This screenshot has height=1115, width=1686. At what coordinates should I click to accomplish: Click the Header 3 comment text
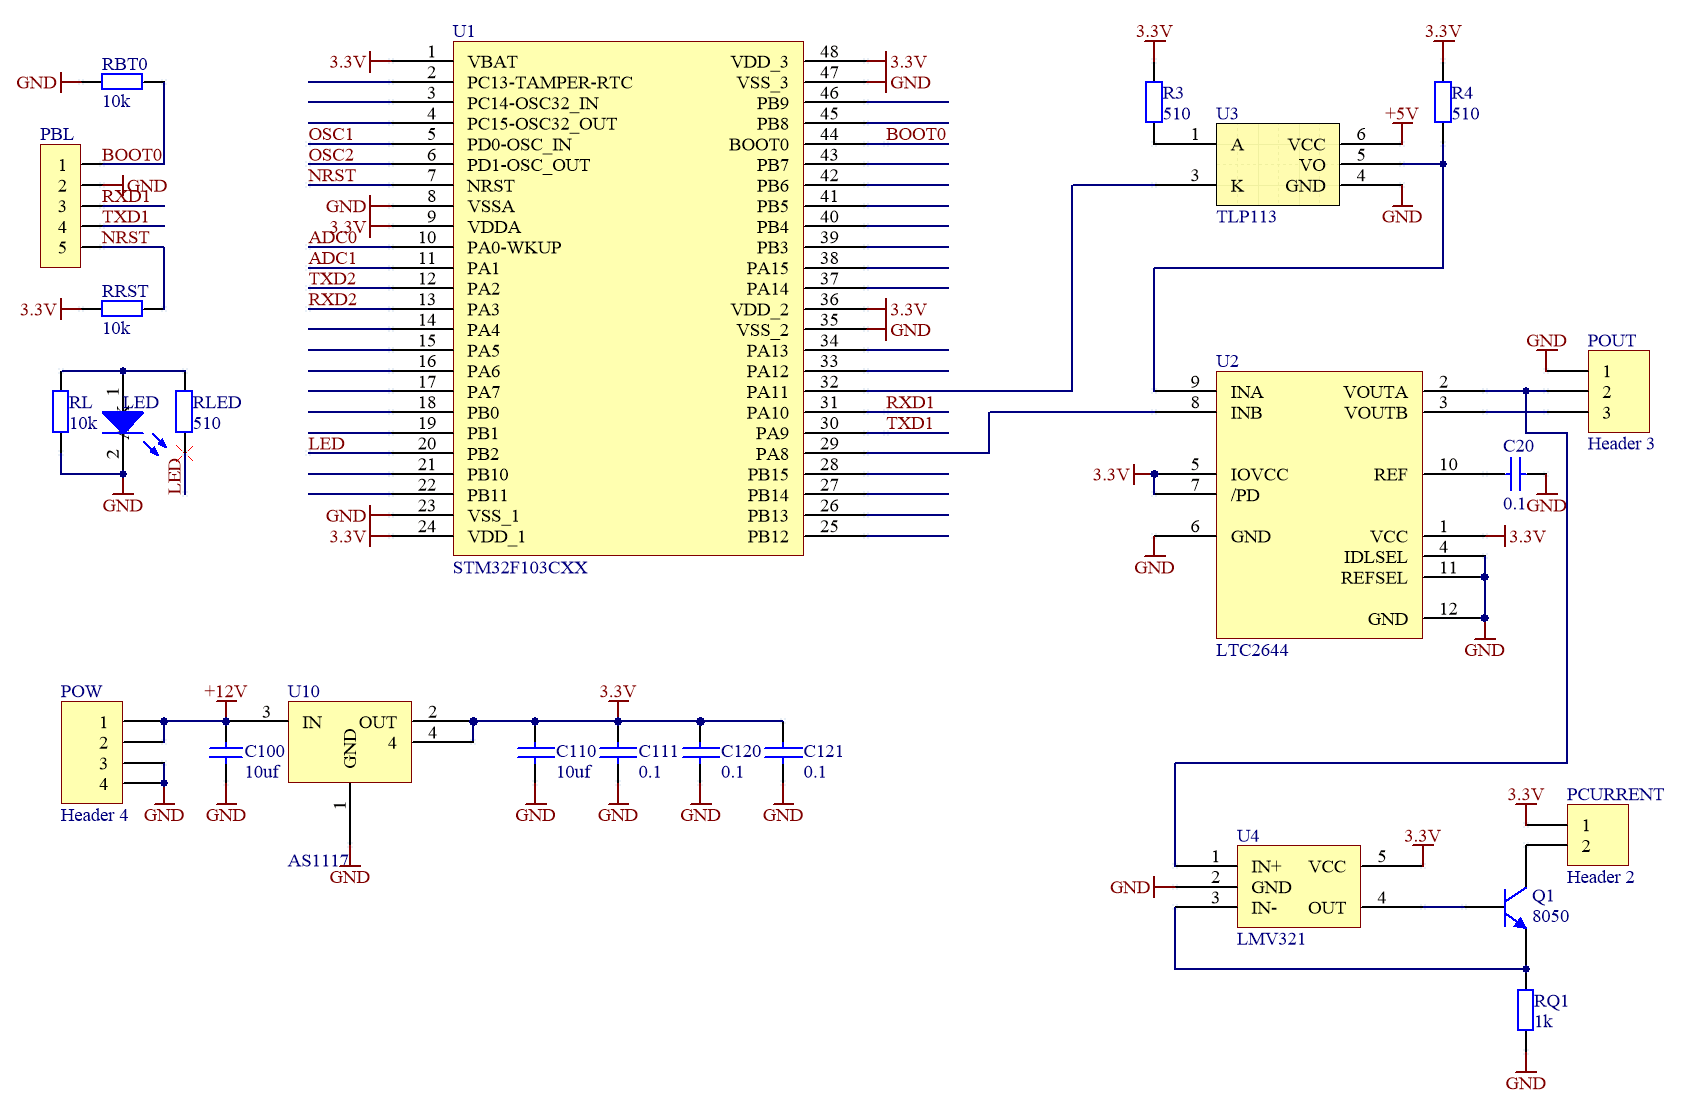click(x=1621, y=443)
